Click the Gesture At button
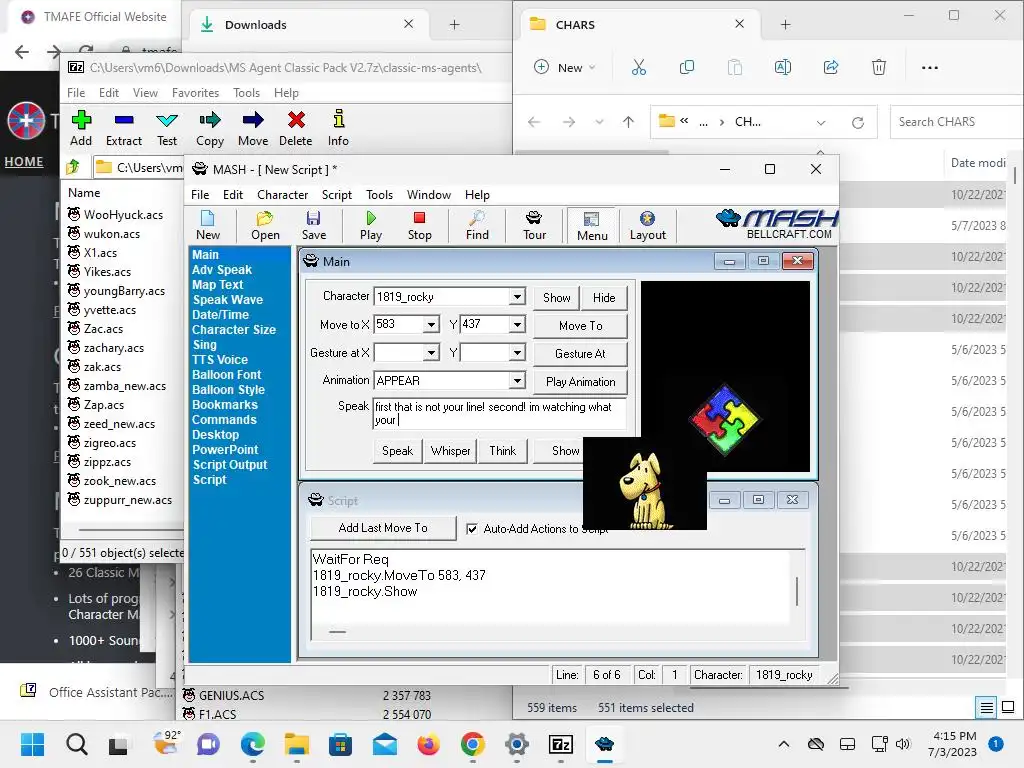The image size is (1024, 768). click(x=581, y=353)
